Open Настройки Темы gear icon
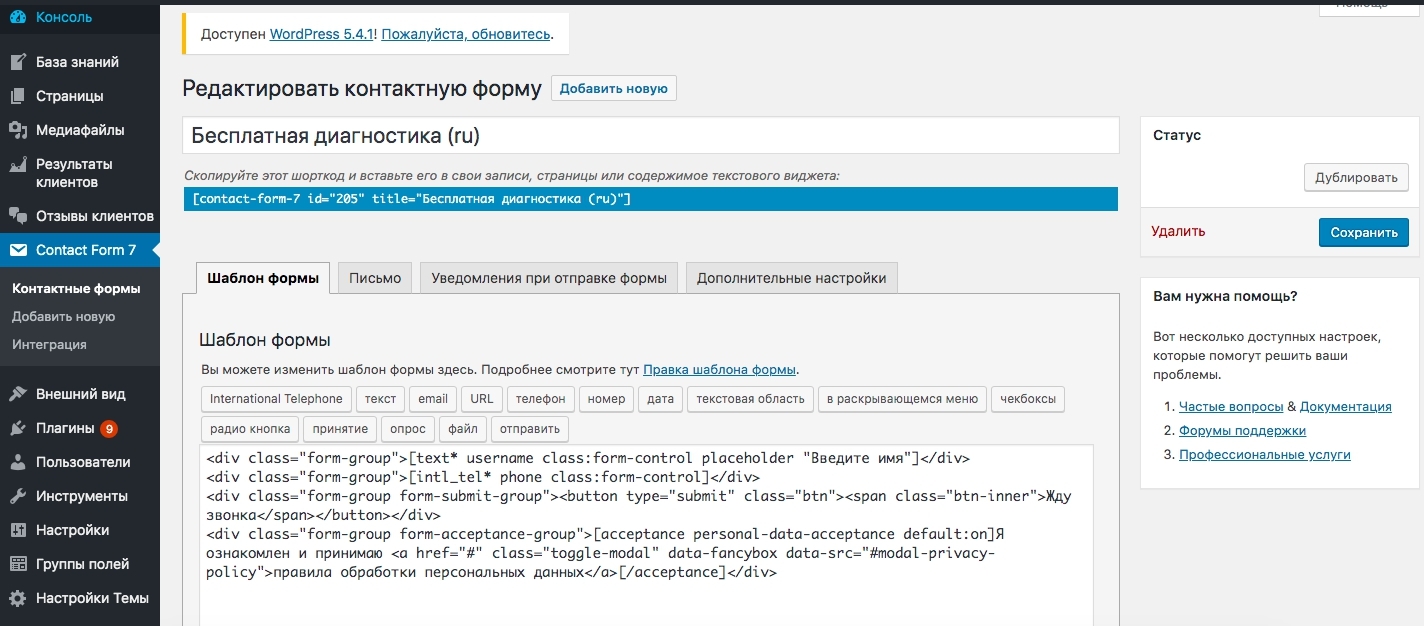The height and width of the screenshot is (626, 1424). point(18,598)
